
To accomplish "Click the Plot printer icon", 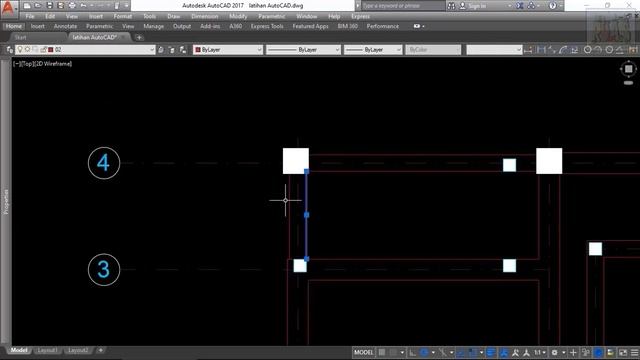I will point(72,6).
